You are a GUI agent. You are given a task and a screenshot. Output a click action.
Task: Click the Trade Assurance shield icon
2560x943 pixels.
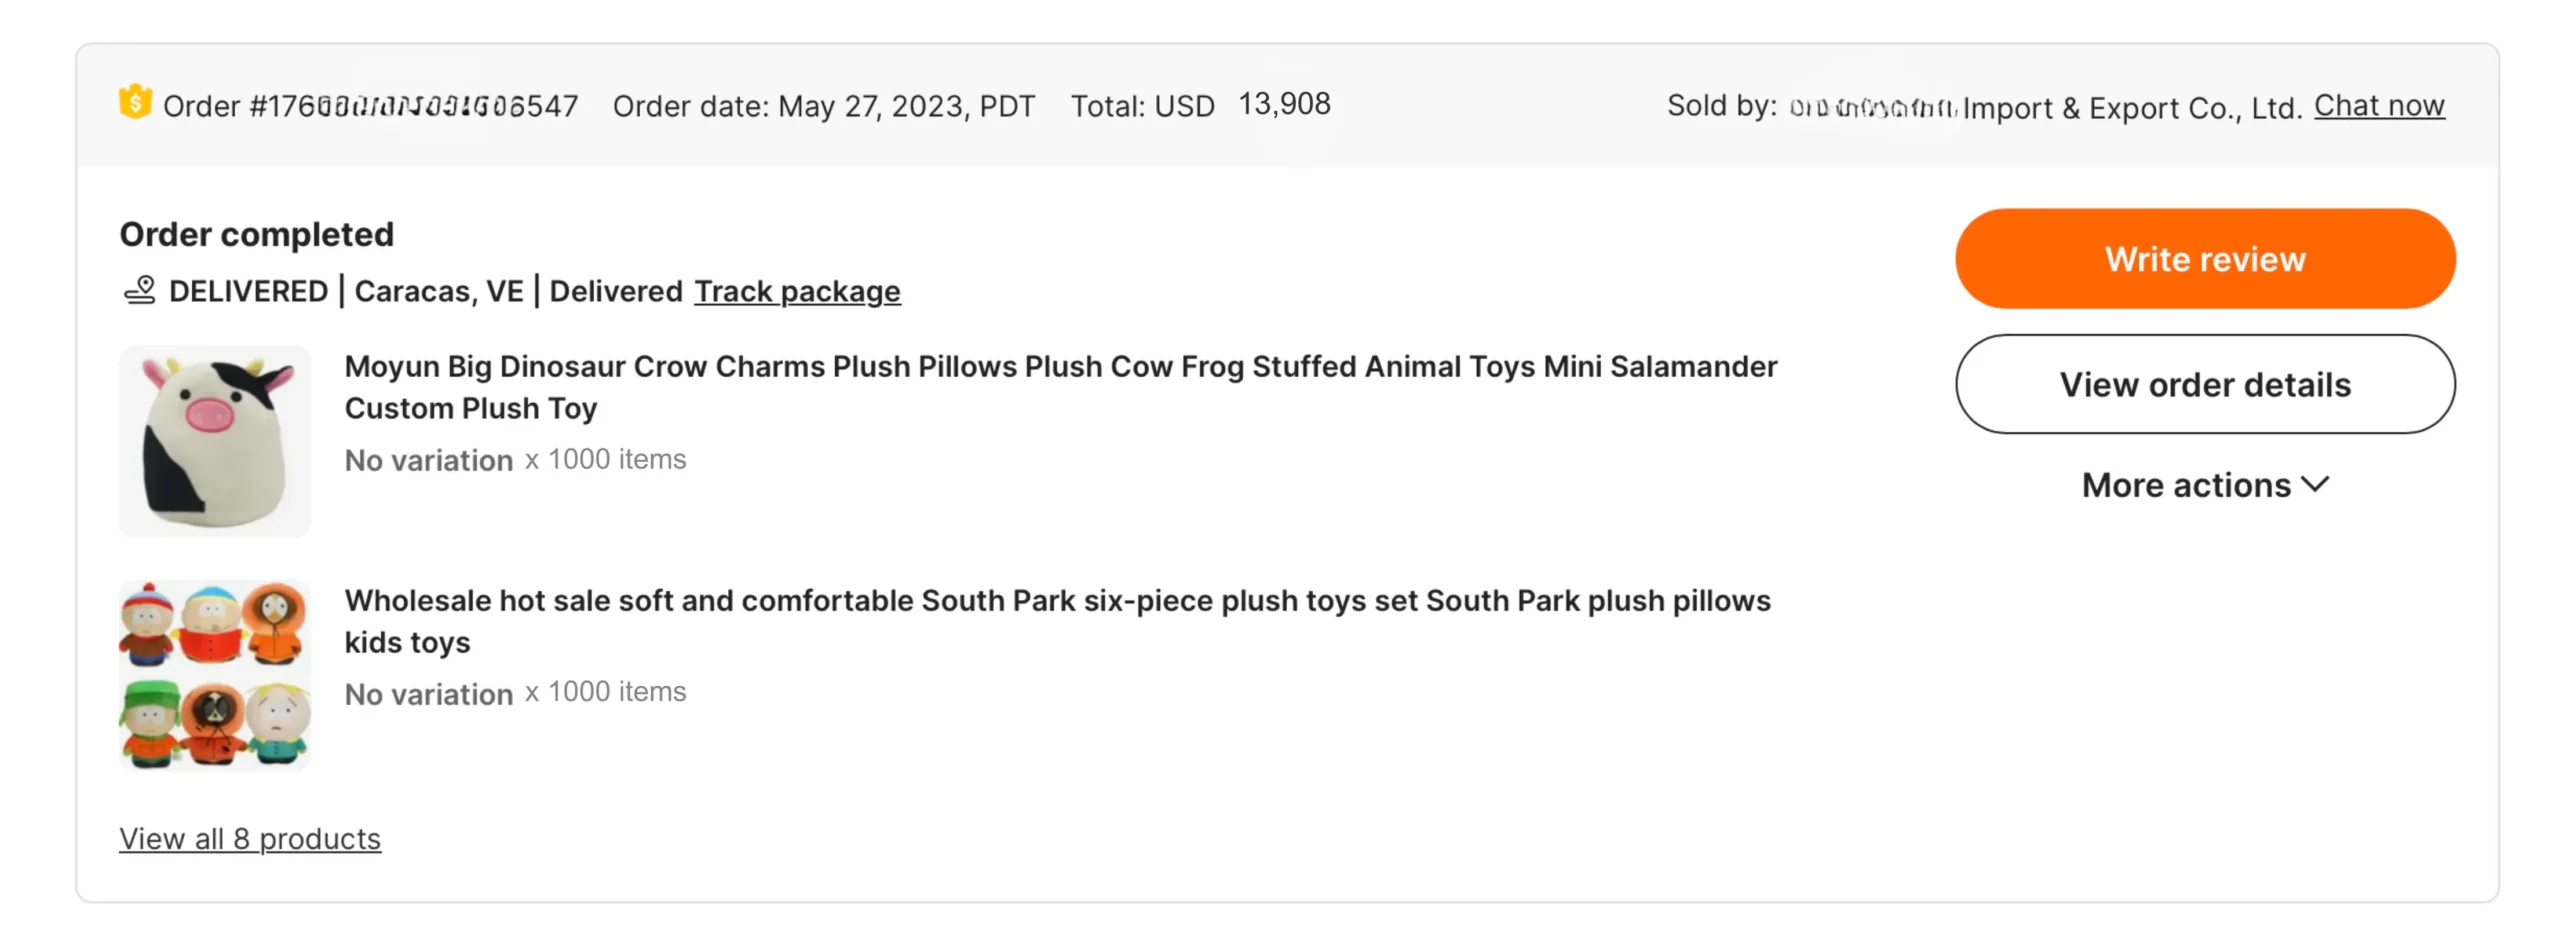click(x=134, y=102)
